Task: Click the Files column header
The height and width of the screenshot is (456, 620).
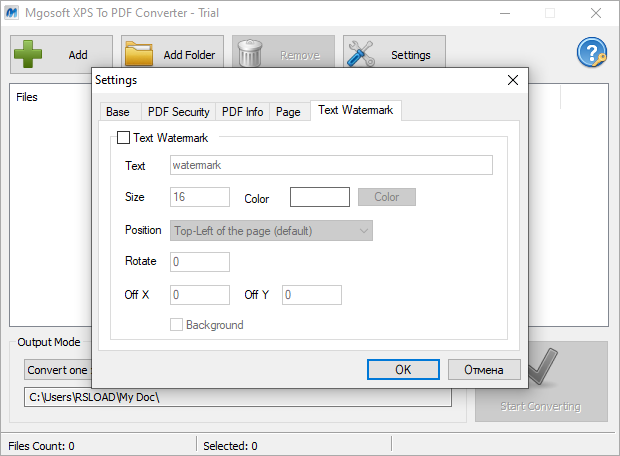Action: [x=27, y=97]
